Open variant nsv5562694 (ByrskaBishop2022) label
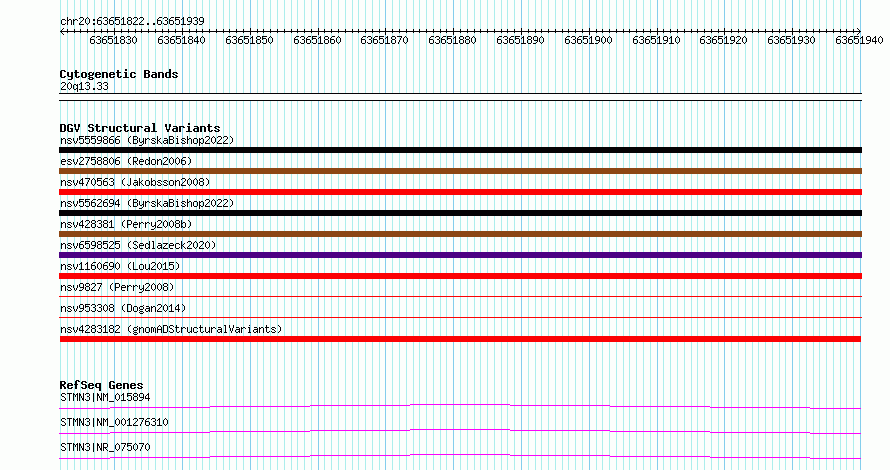This screenshot has height=470, width=890. coord(147,203)
